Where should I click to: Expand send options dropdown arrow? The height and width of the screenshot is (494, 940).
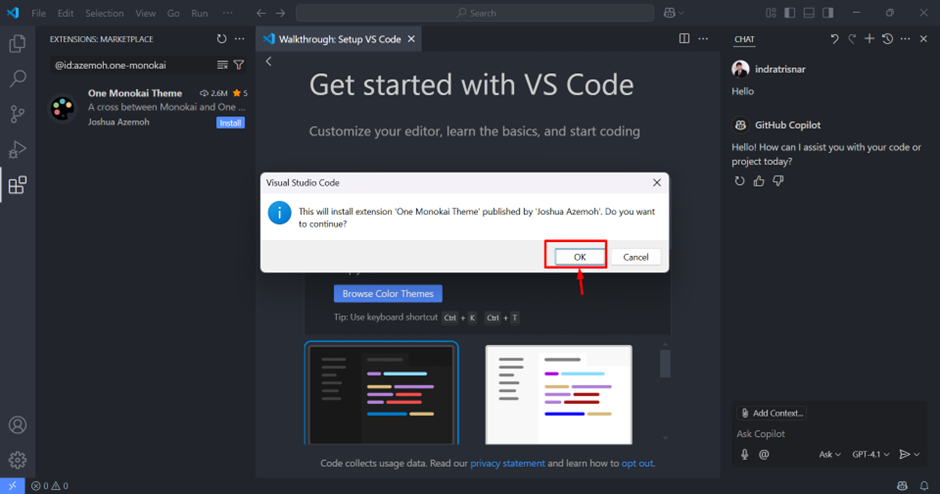click(917, 454)
